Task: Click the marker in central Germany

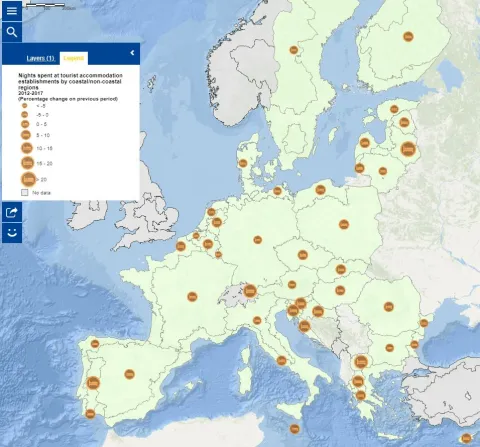Action: (257, 240)
